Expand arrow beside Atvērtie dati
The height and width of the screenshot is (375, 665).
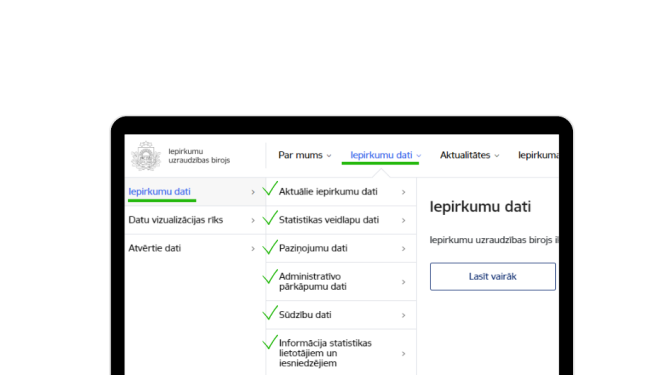coord(253,249)
